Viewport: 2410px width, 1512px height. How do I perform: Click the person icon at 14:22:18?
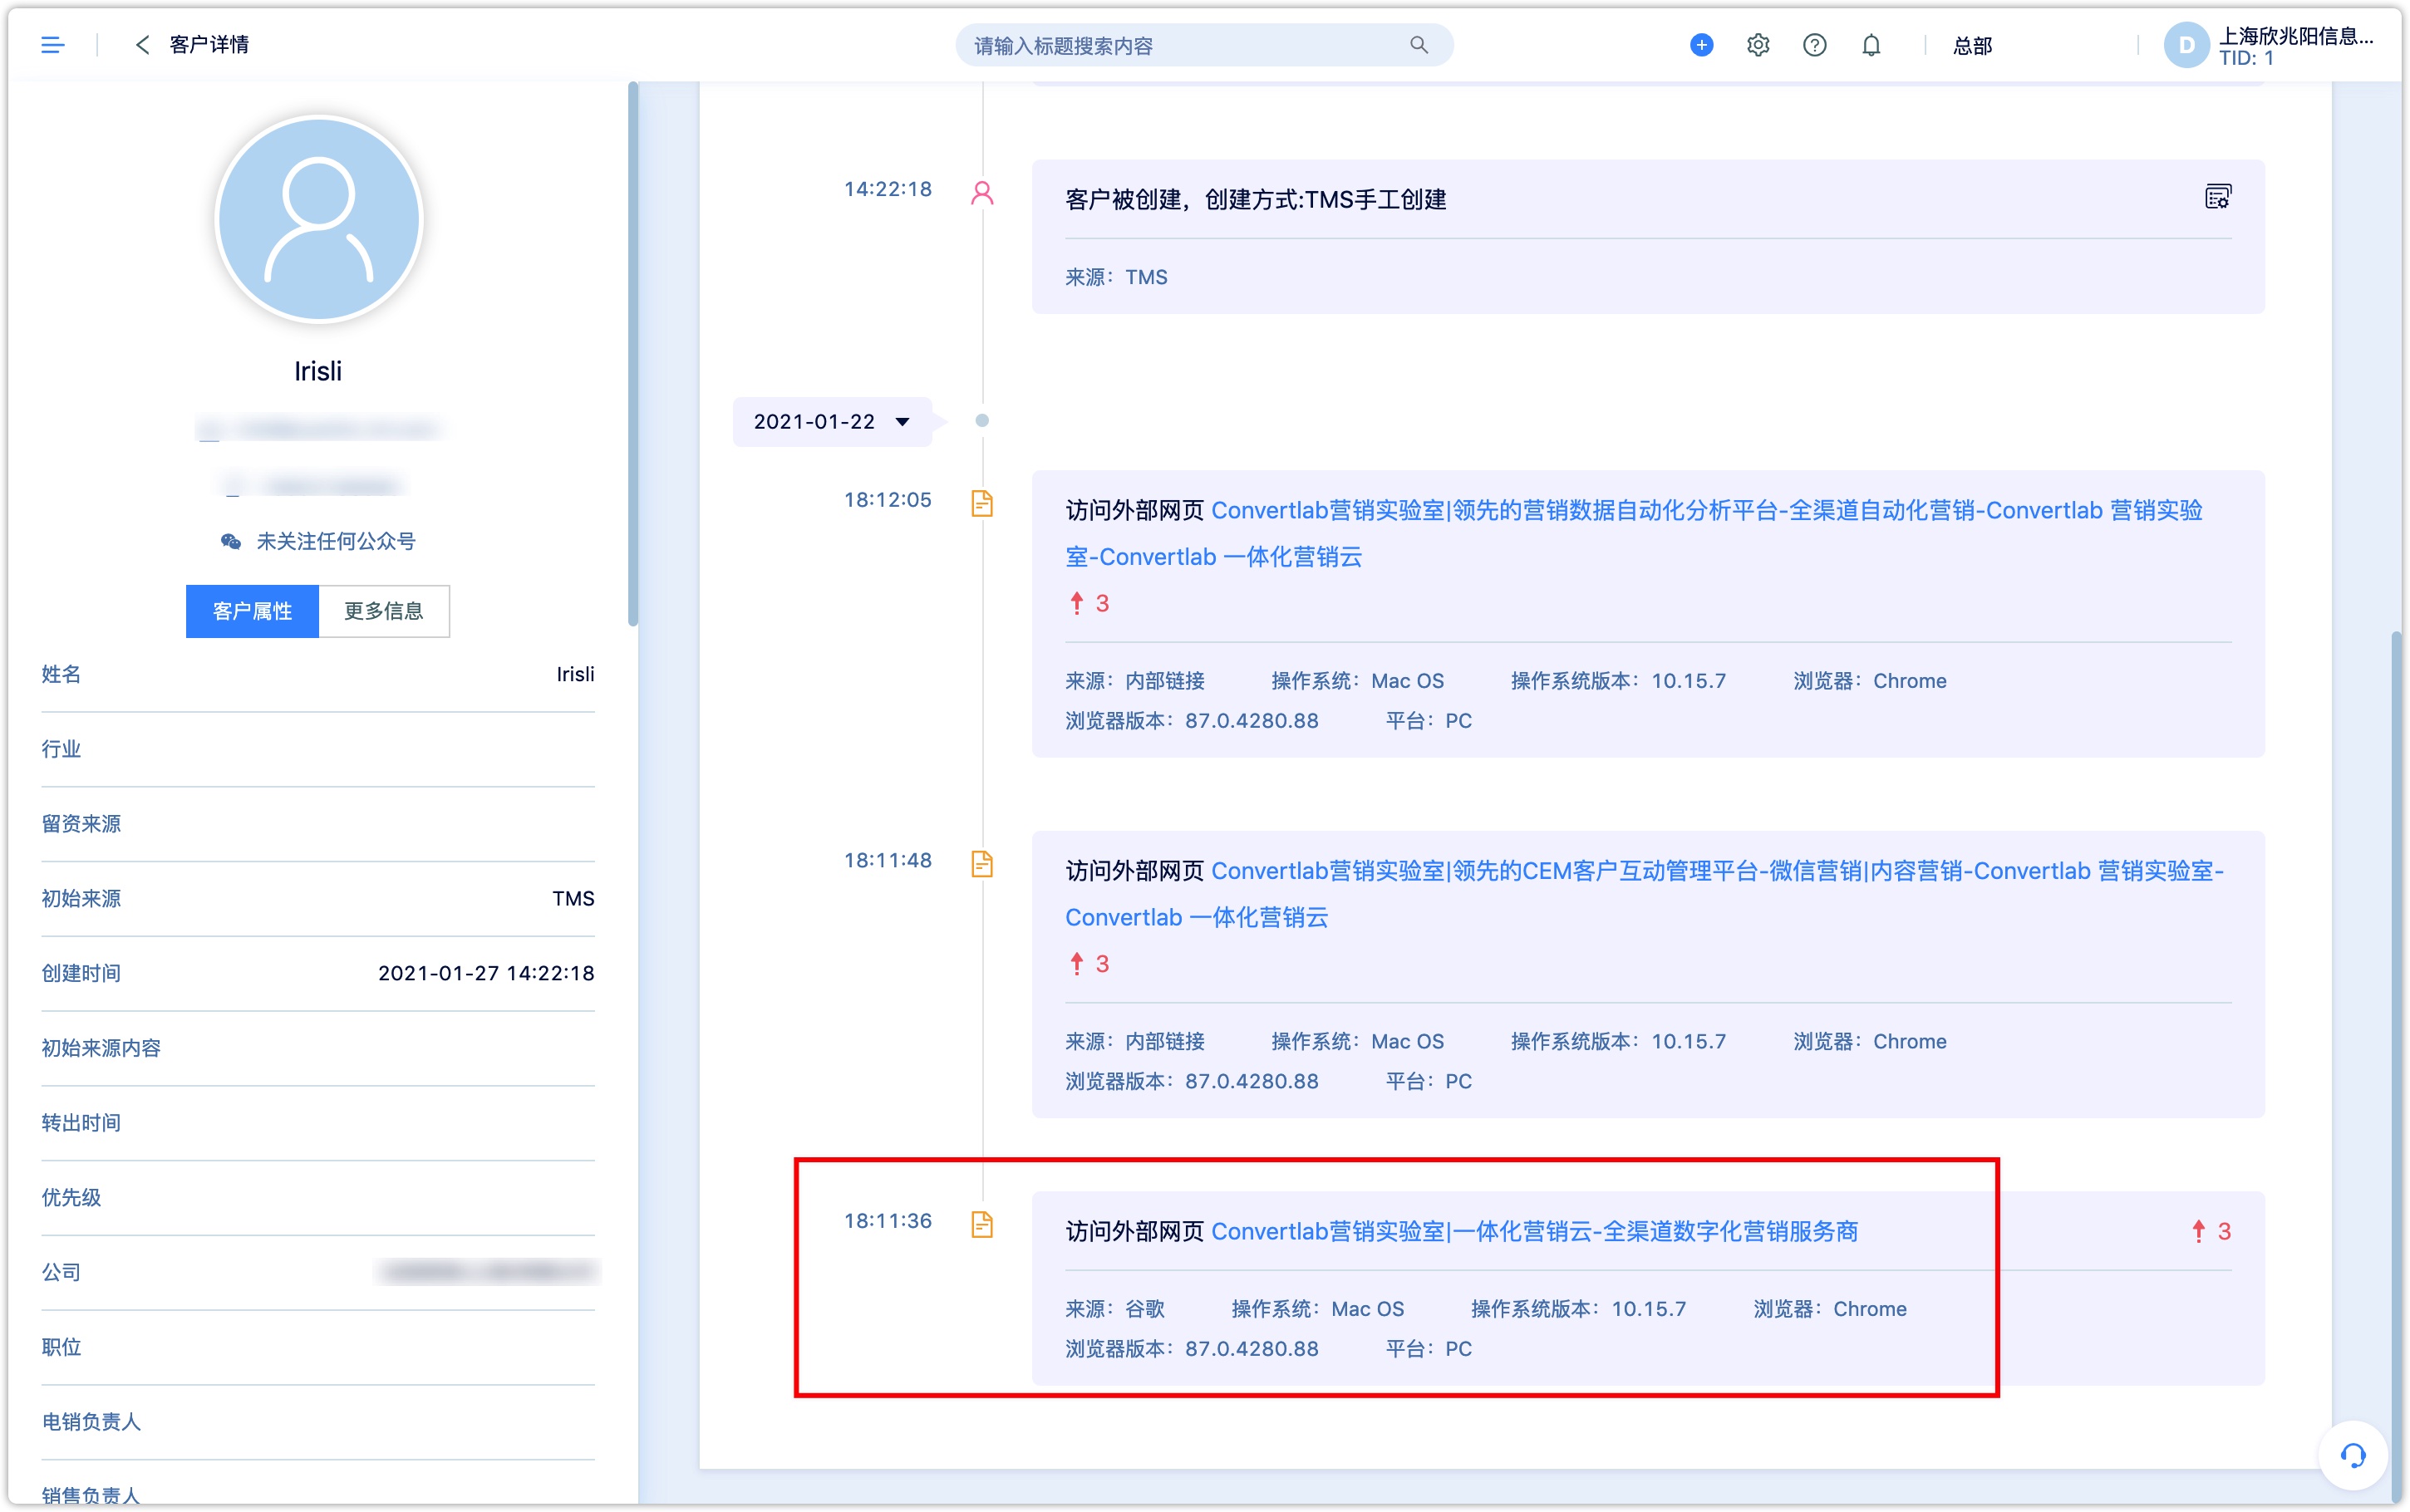coord(982,193)
